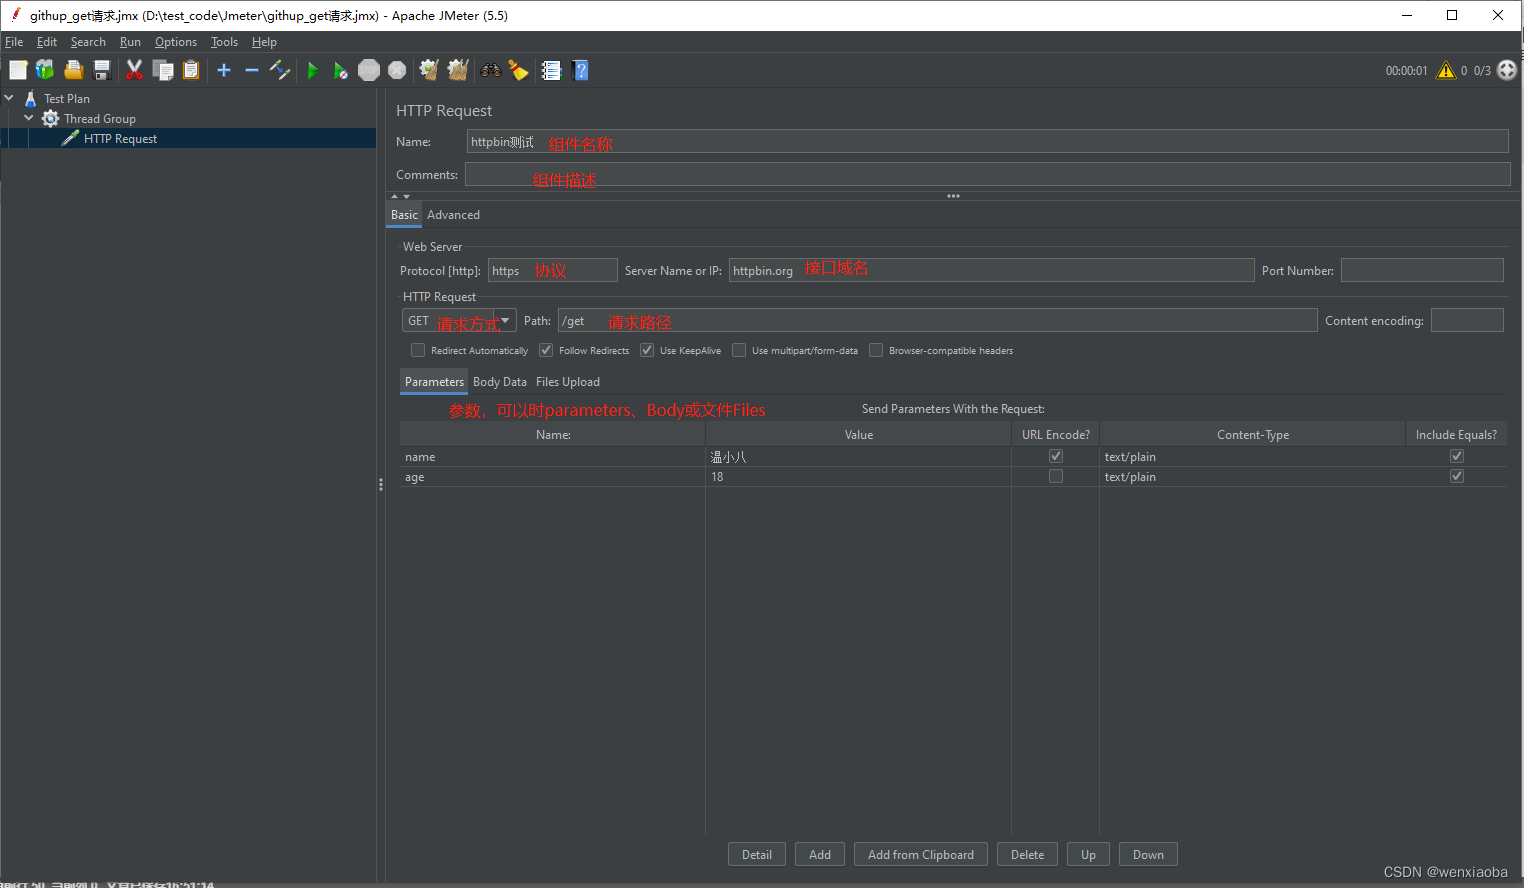Open a test plan with folder icon

pyautogui.click(x=73, y=70)
